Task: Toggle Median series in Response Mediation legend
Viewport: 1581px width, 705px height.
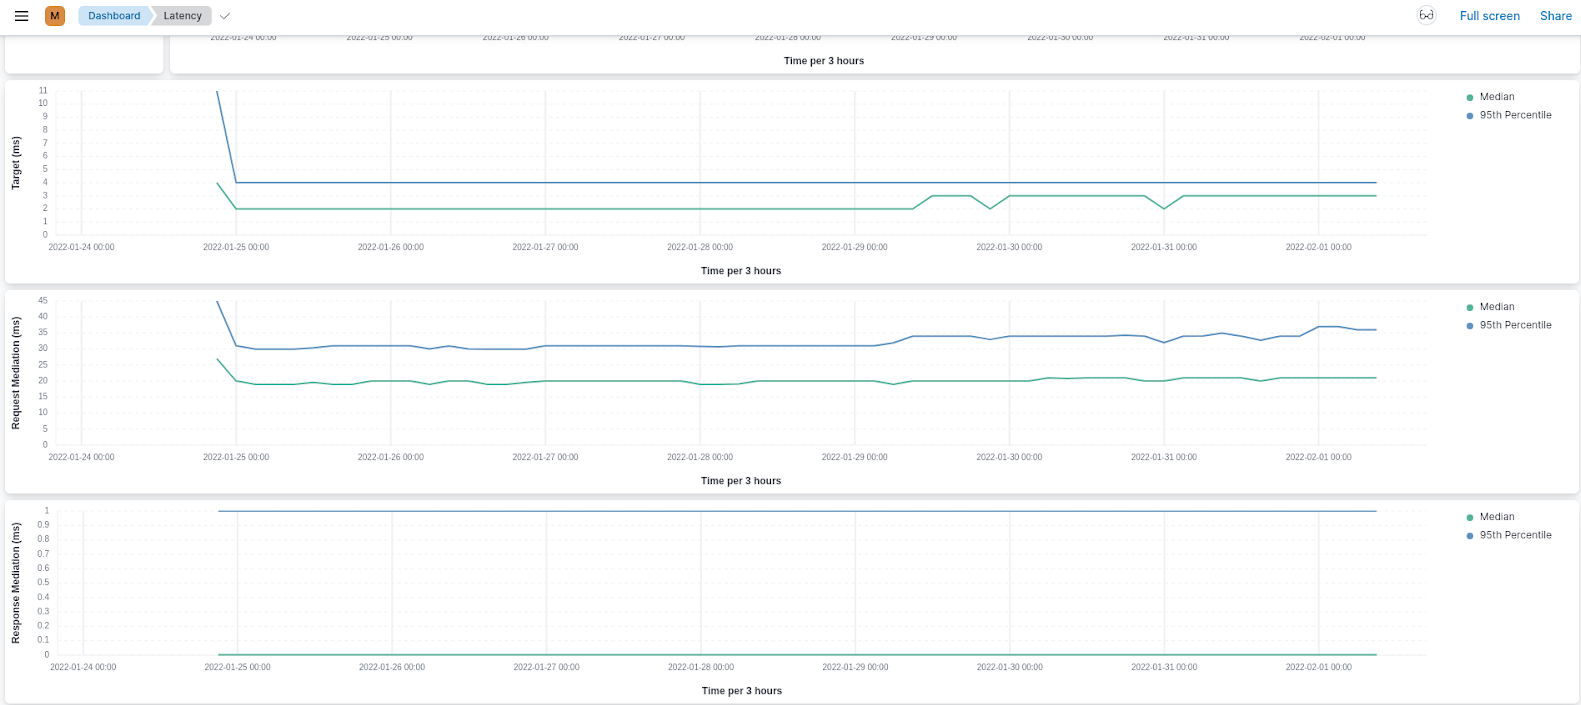Action: click(1496, 517)
